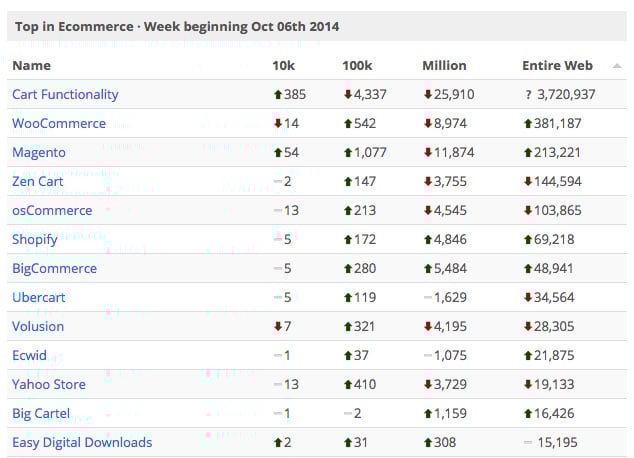Select the value 19,133 in Yahoo Store row

click(x=554, y=384)
